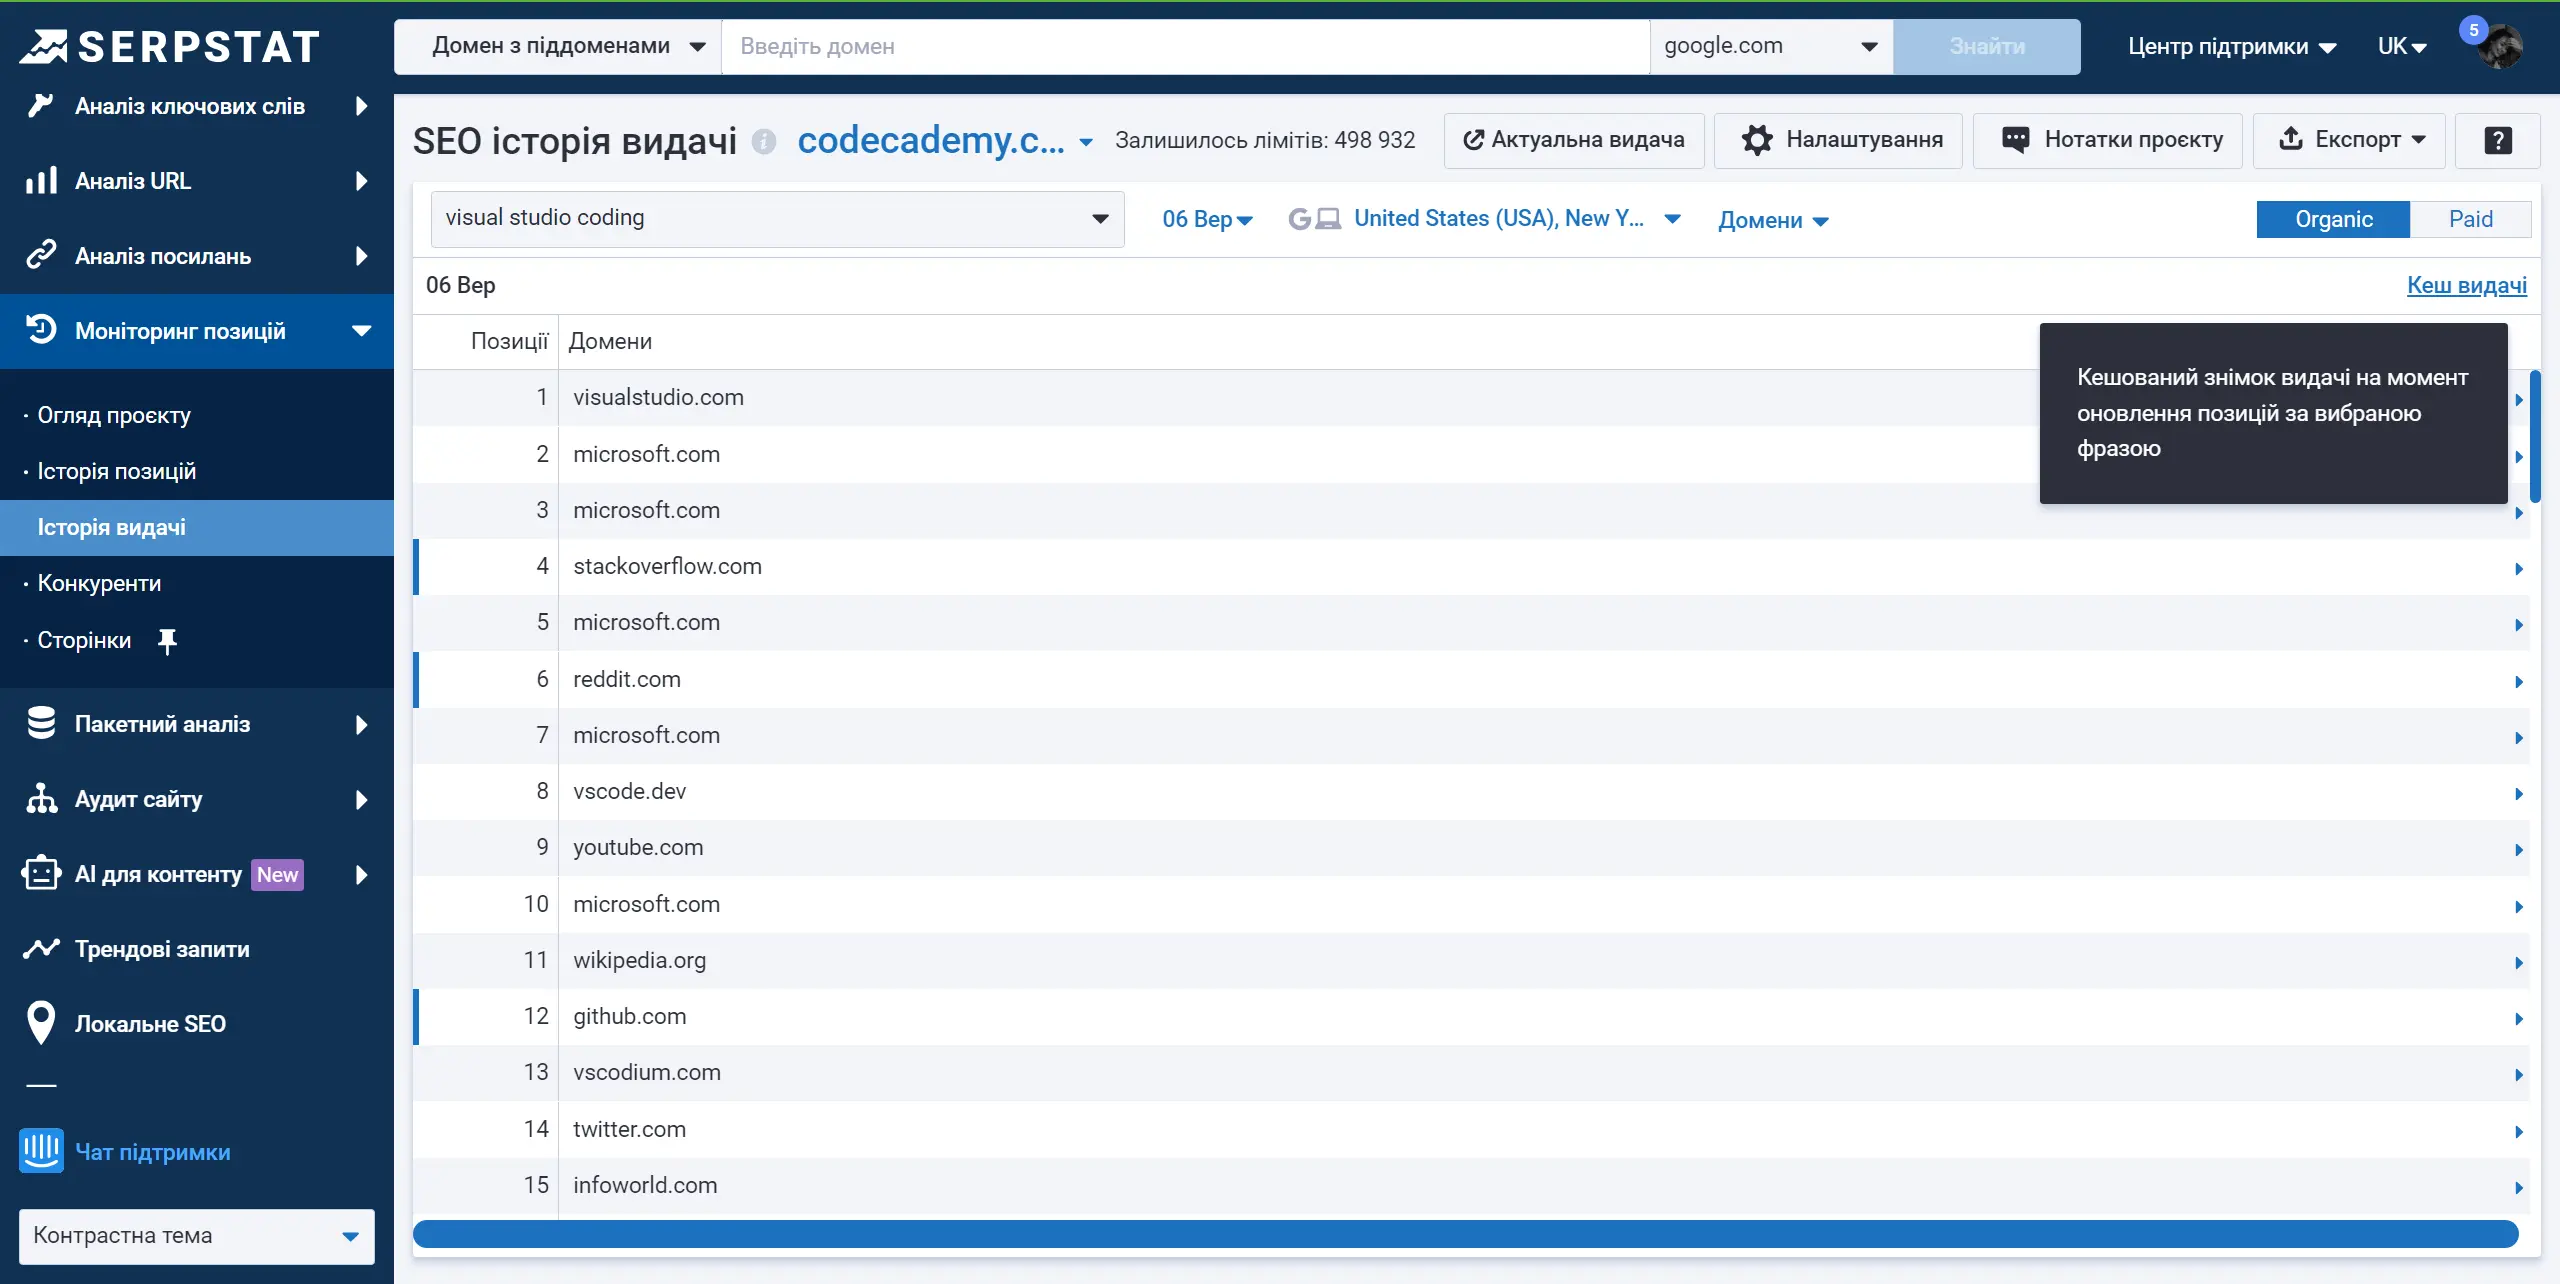Click the link analysis chain icon
The image size is (2560, 1284).
pos(41,256)
